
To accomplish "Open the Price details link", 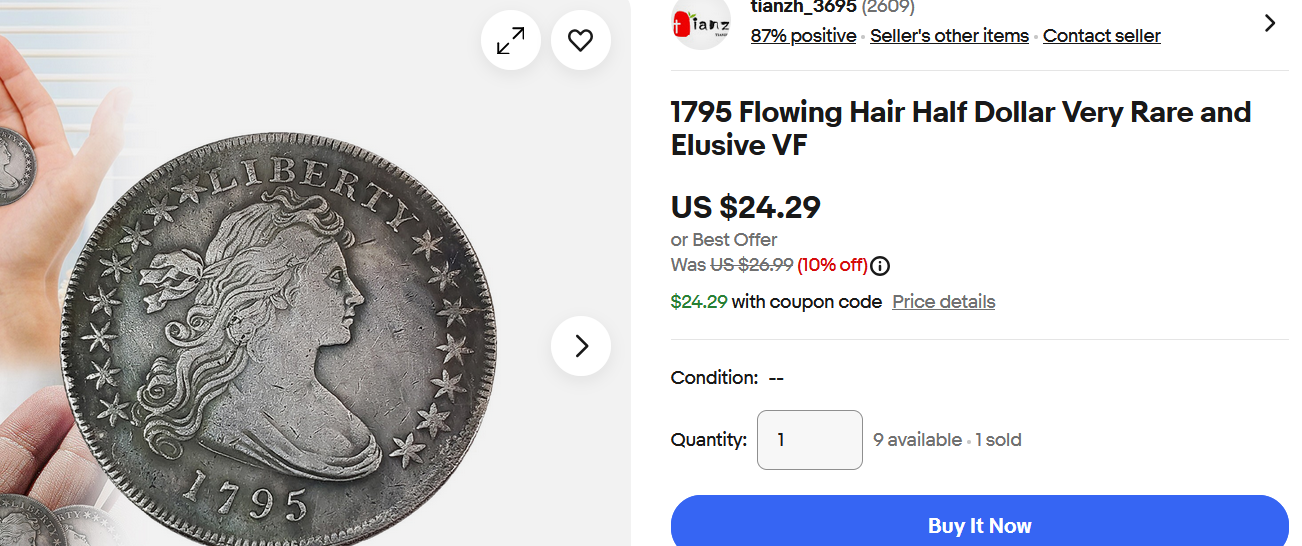I will pos(943,302).
